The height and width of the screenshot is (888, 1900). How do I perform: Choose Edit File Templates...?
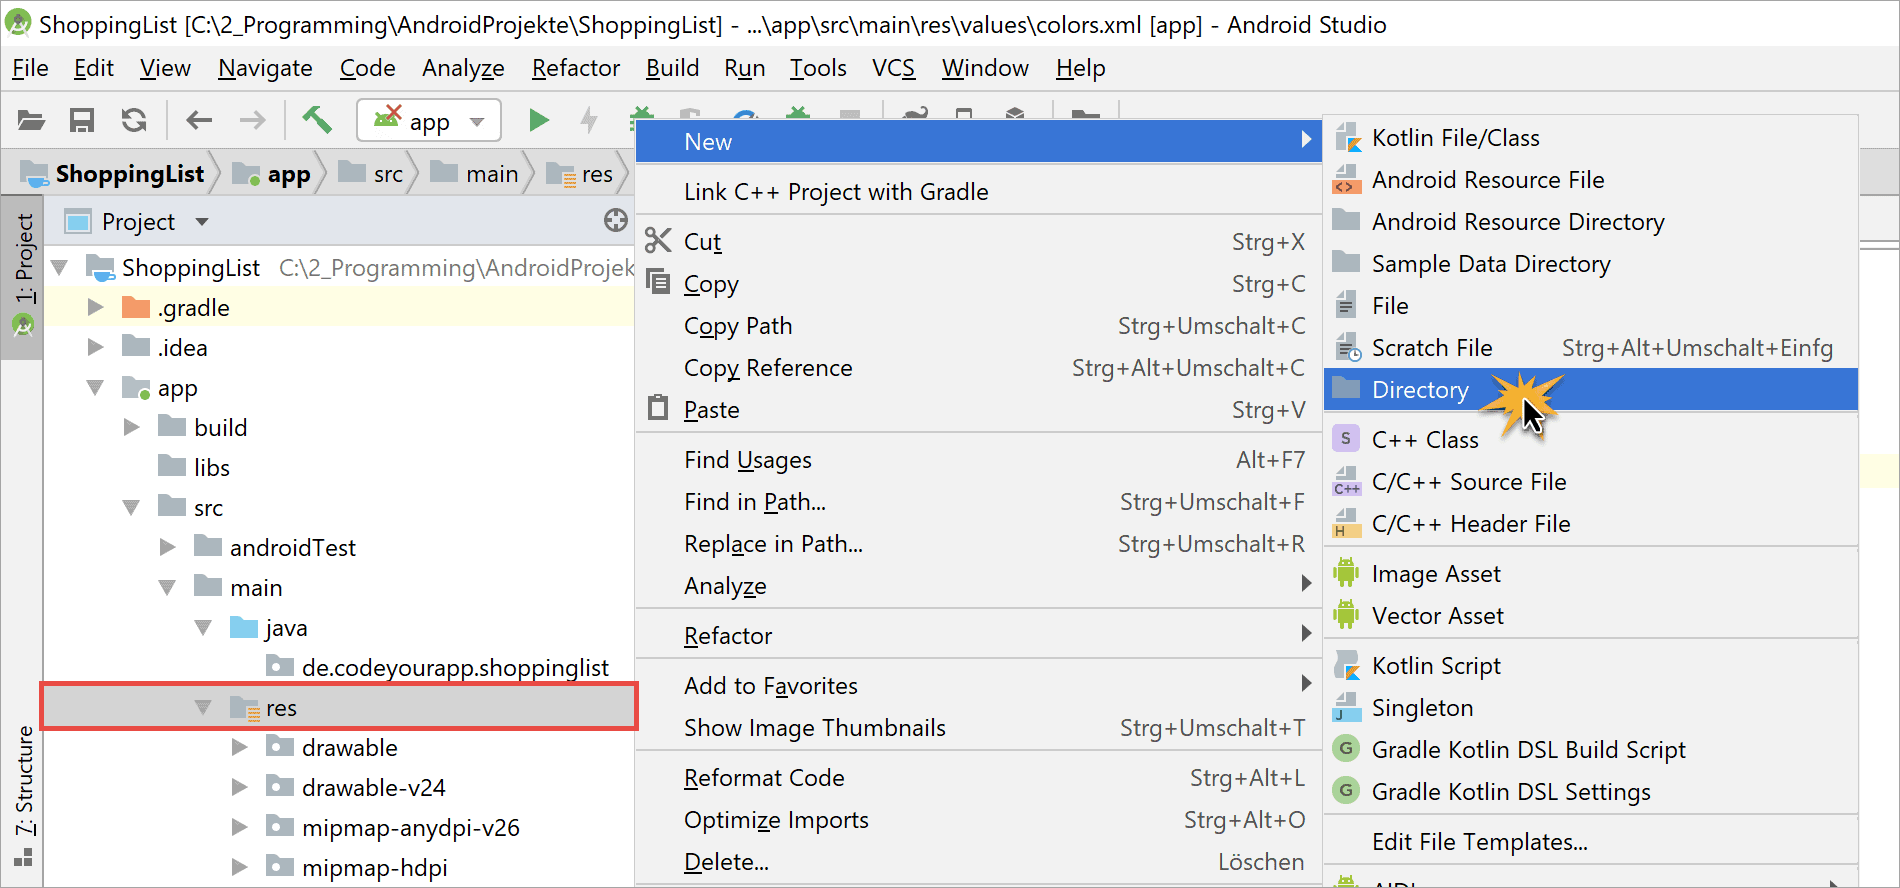click(x=1591, y=842)
